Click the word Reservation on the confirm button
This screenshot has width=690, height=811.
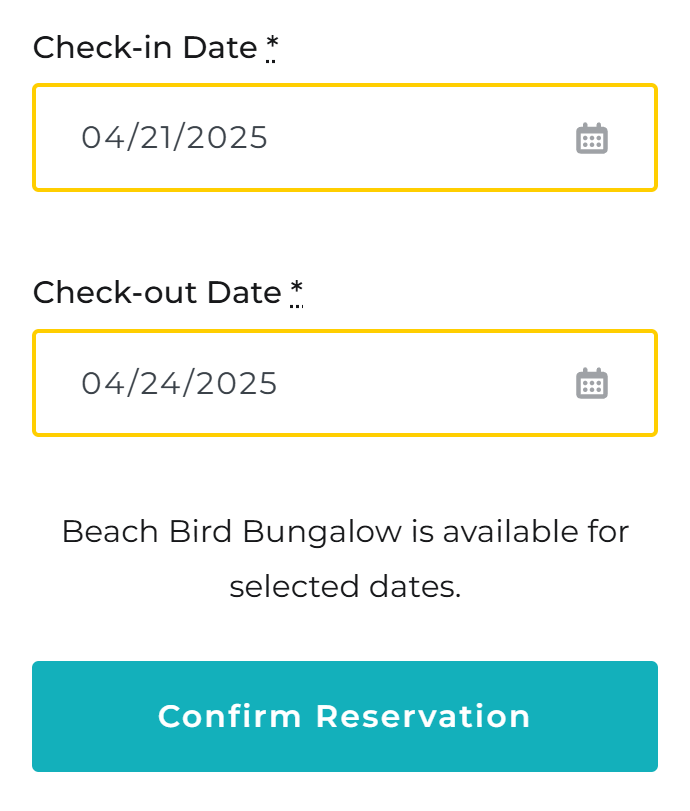click(423, 716)
